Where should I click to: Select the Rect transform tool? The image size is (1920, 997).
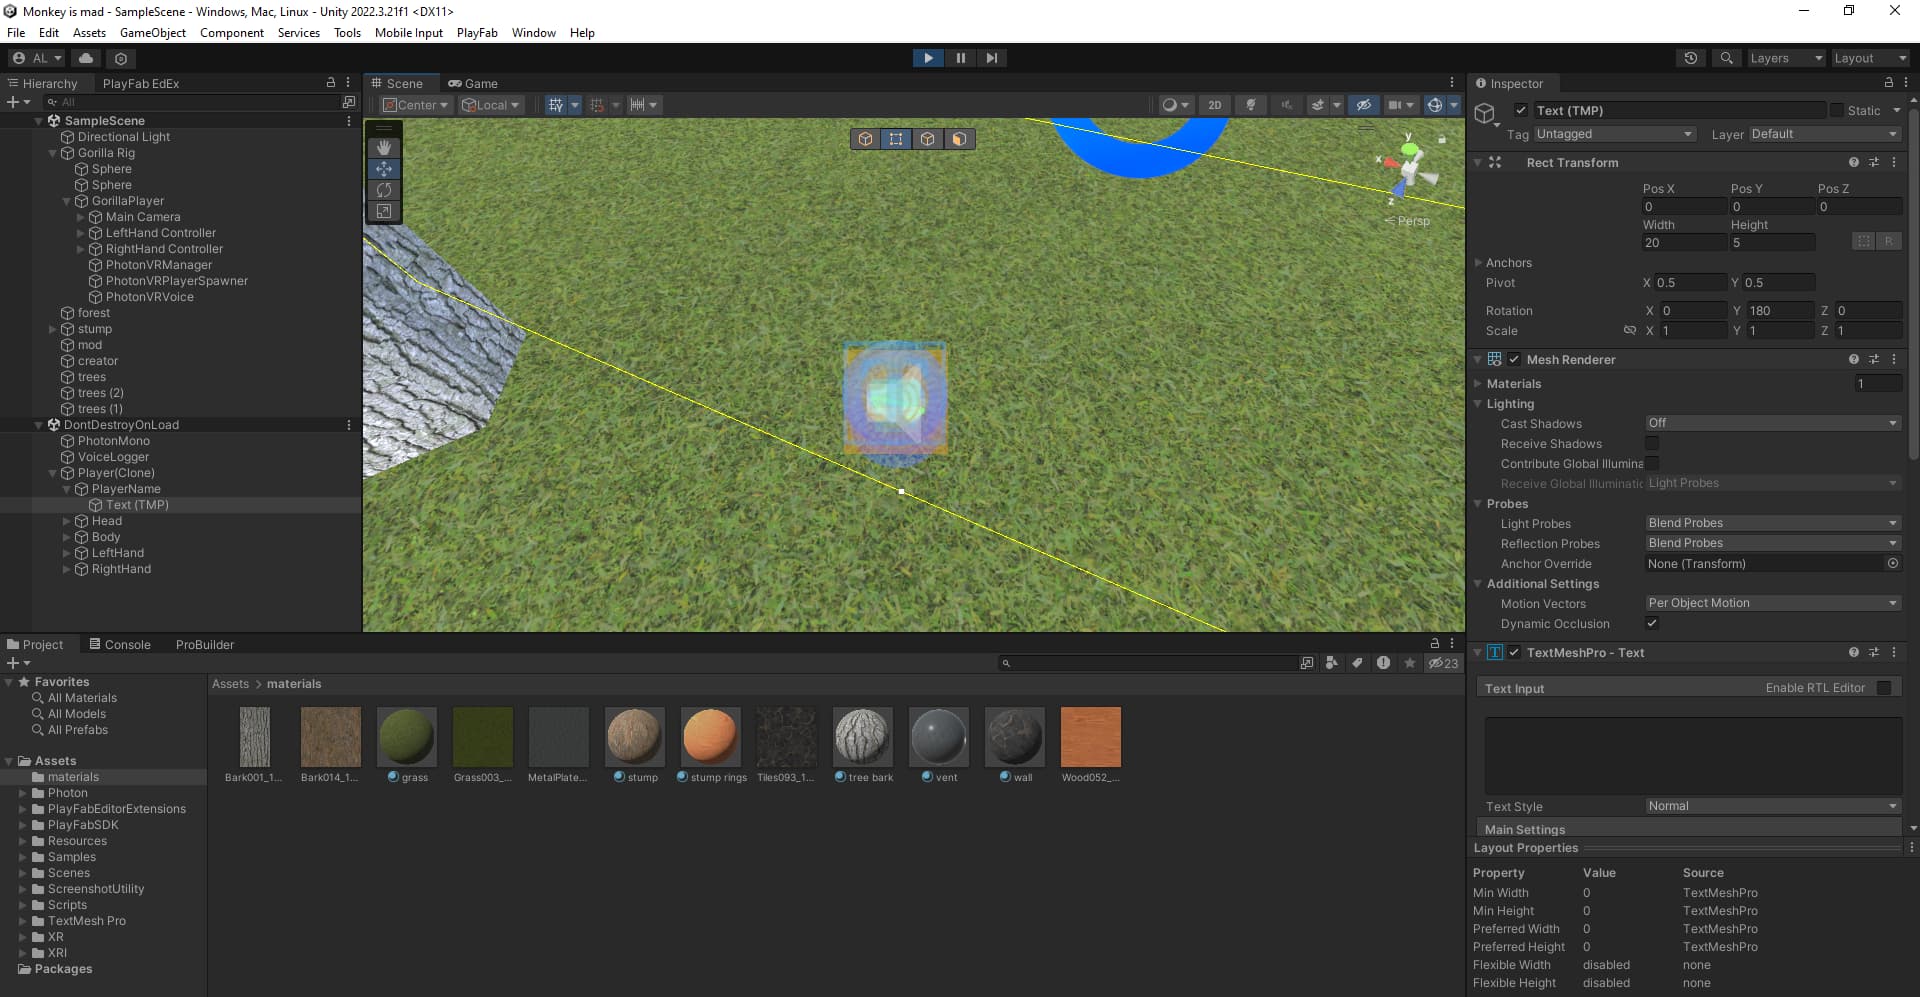(384, 211)
